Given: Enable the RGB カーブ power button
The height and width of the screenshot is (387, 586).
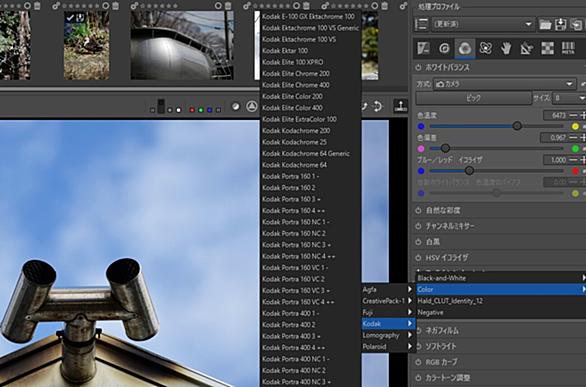Looking at the screenshot, I should point(418,362).
